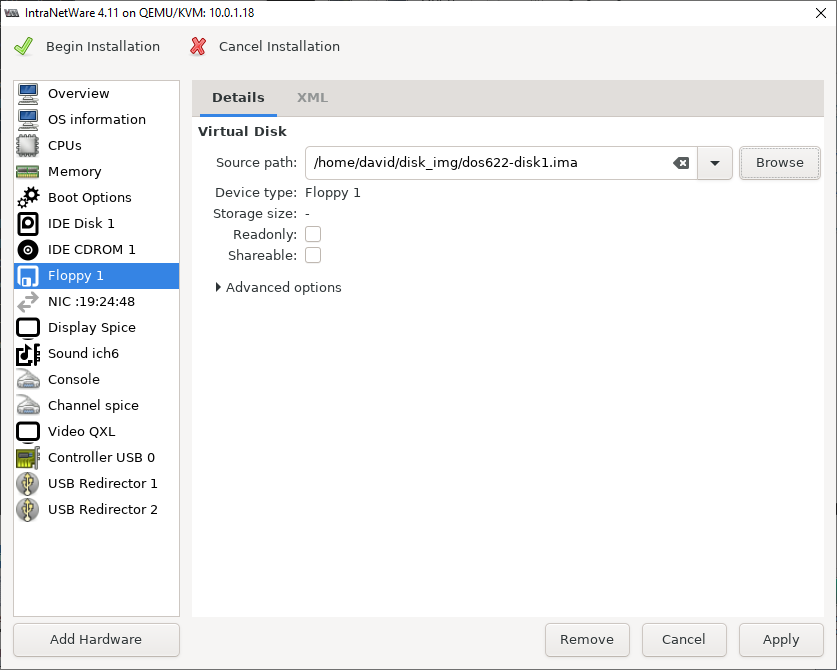Click the Apply button
Image resolution: width=837 pixels, height=670 pixels.
(x=781, y=640)
